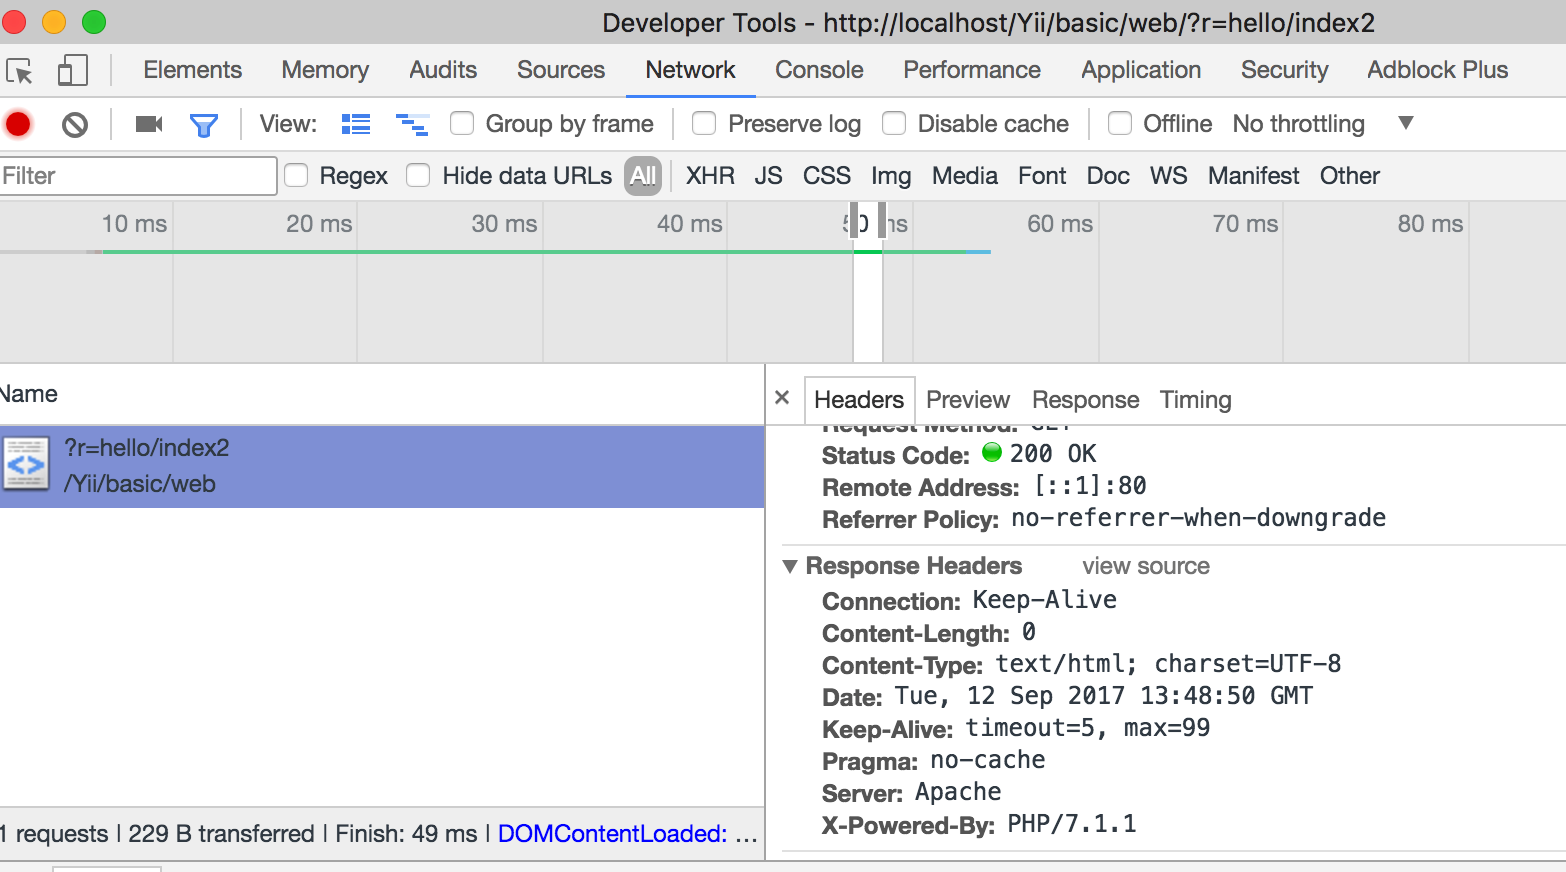Open the Security tab
1566x872 pixels.
(x=1285, y=70)
